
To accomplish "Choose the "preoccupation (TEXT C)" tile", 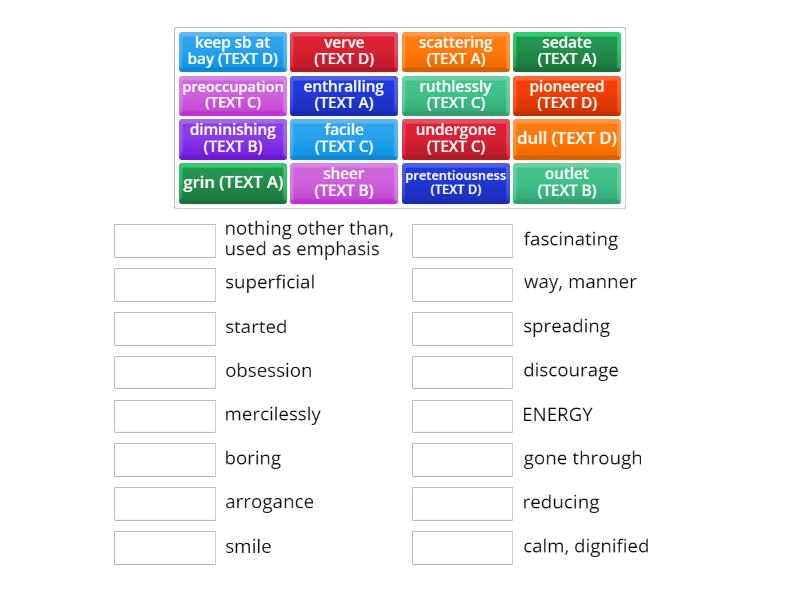I will coord(232,95).
